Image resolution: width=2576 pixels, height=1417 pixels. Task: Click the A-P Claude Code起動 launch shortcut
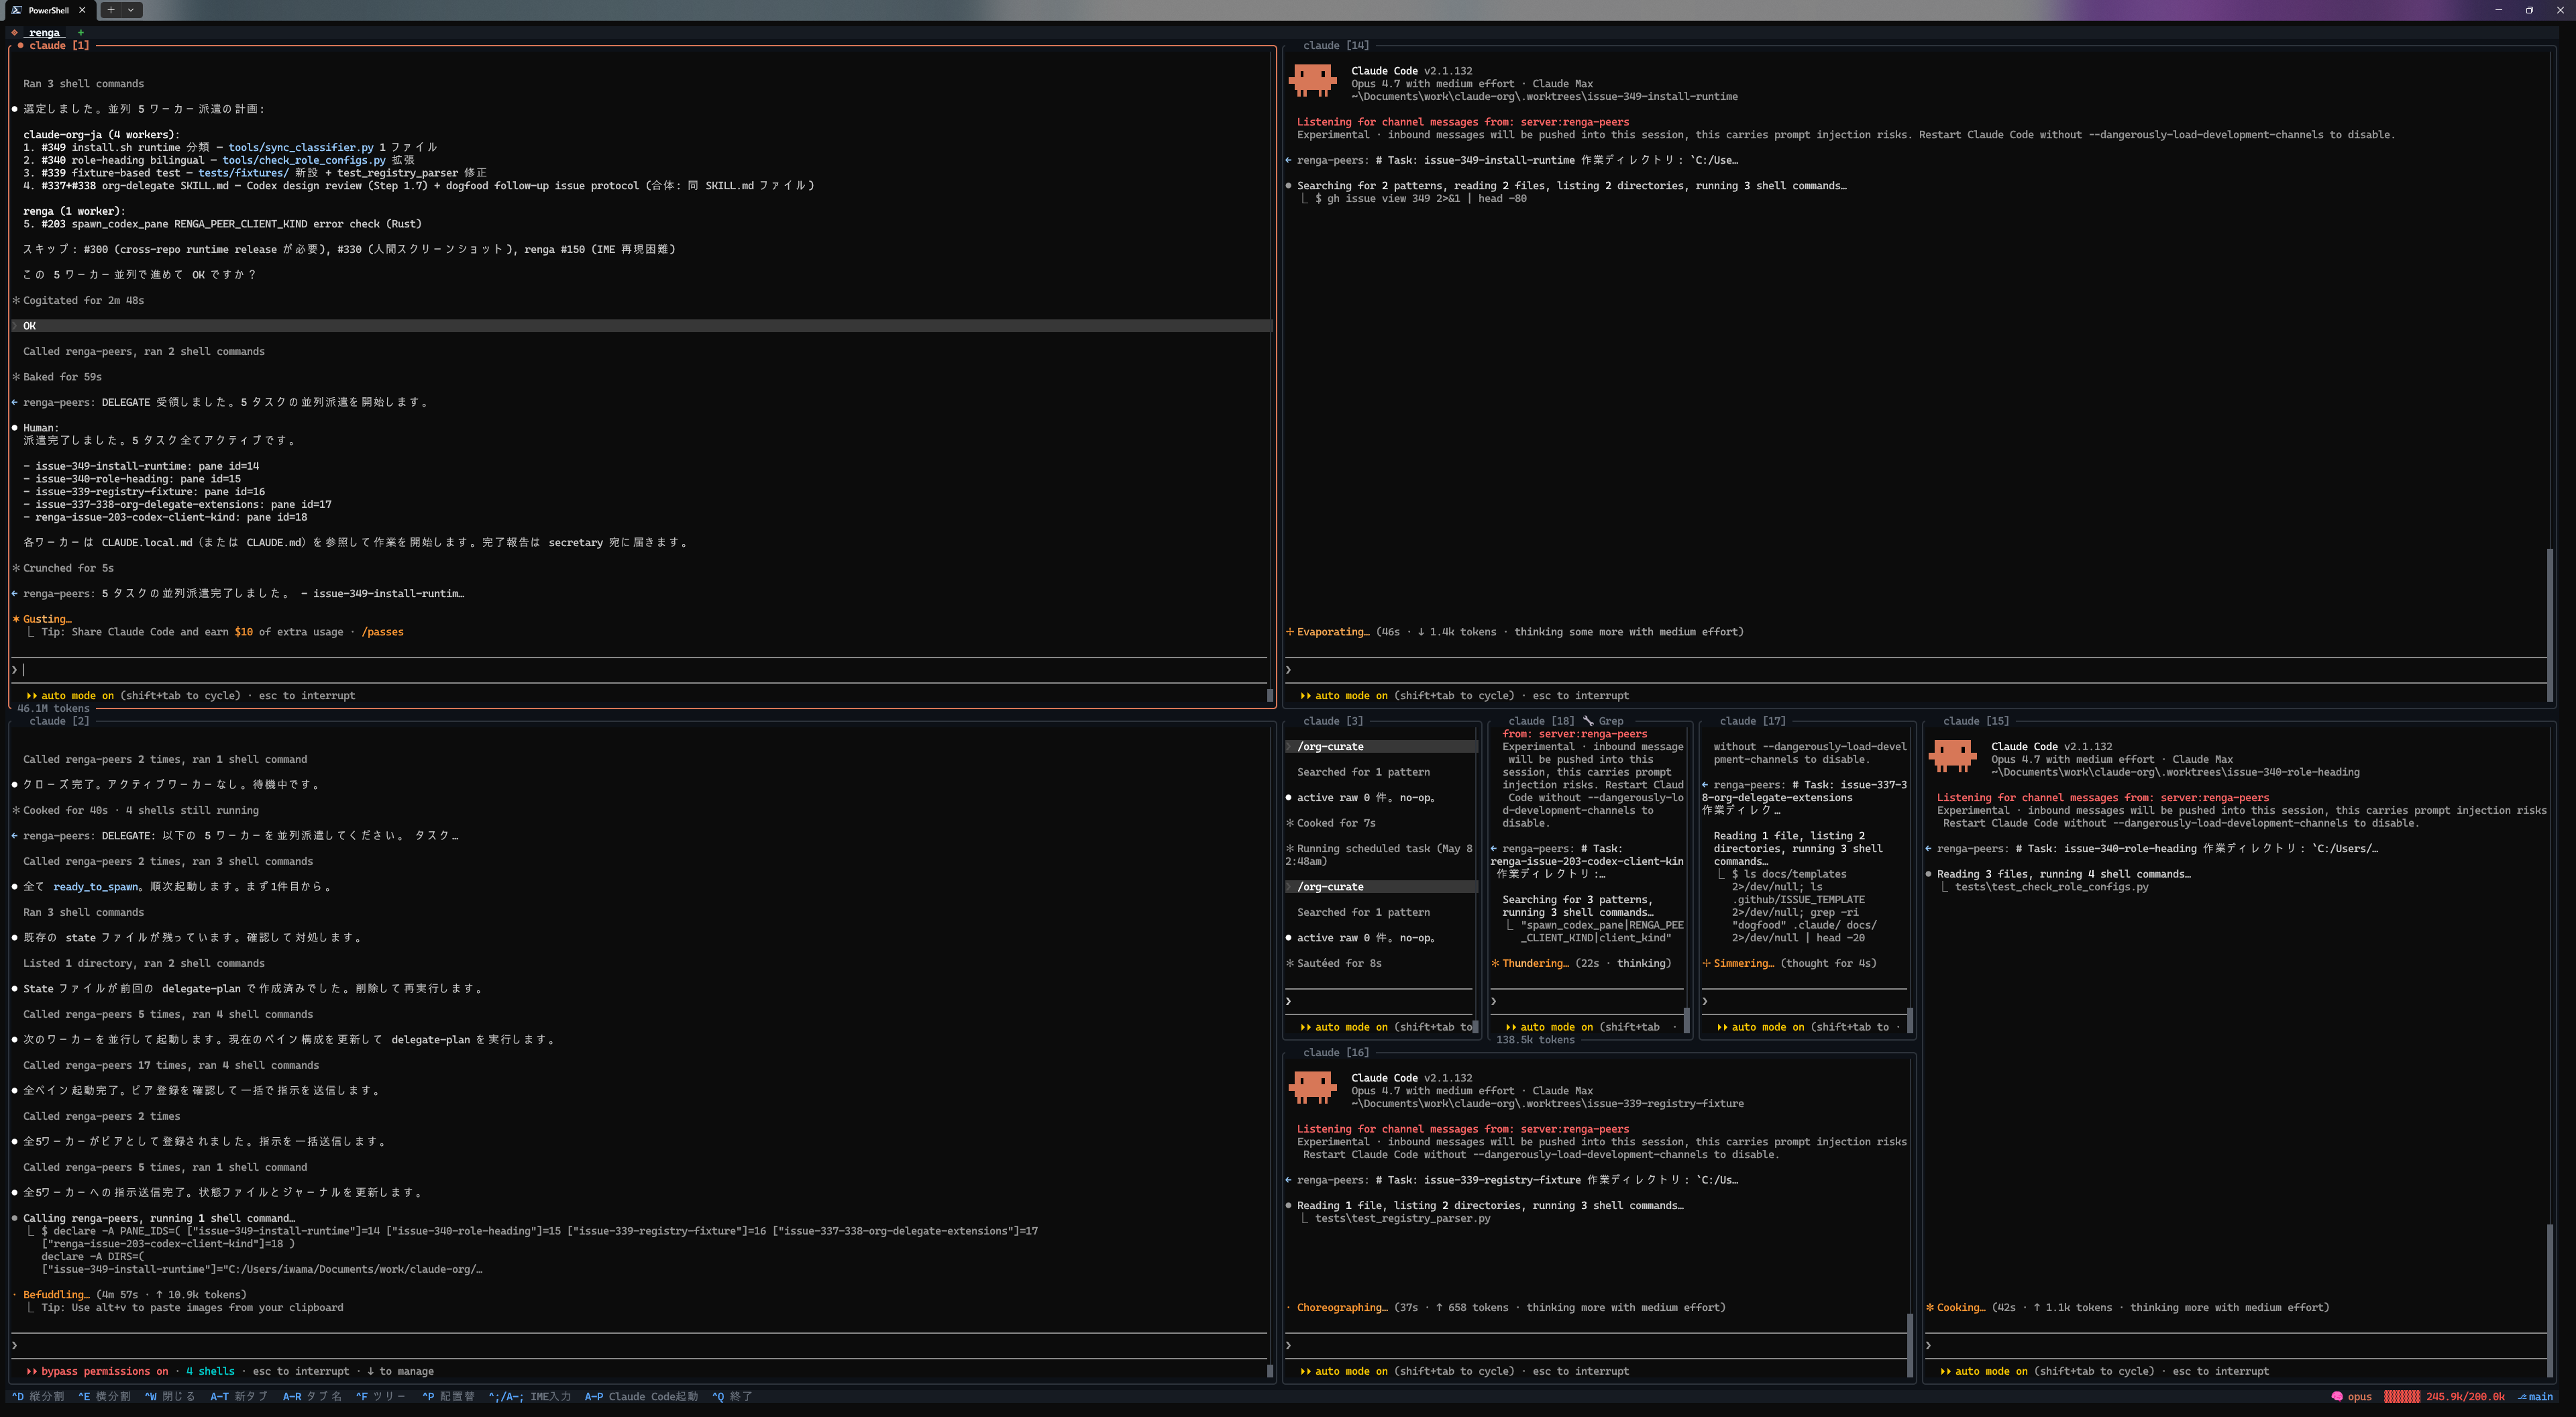click(641, 1397)
